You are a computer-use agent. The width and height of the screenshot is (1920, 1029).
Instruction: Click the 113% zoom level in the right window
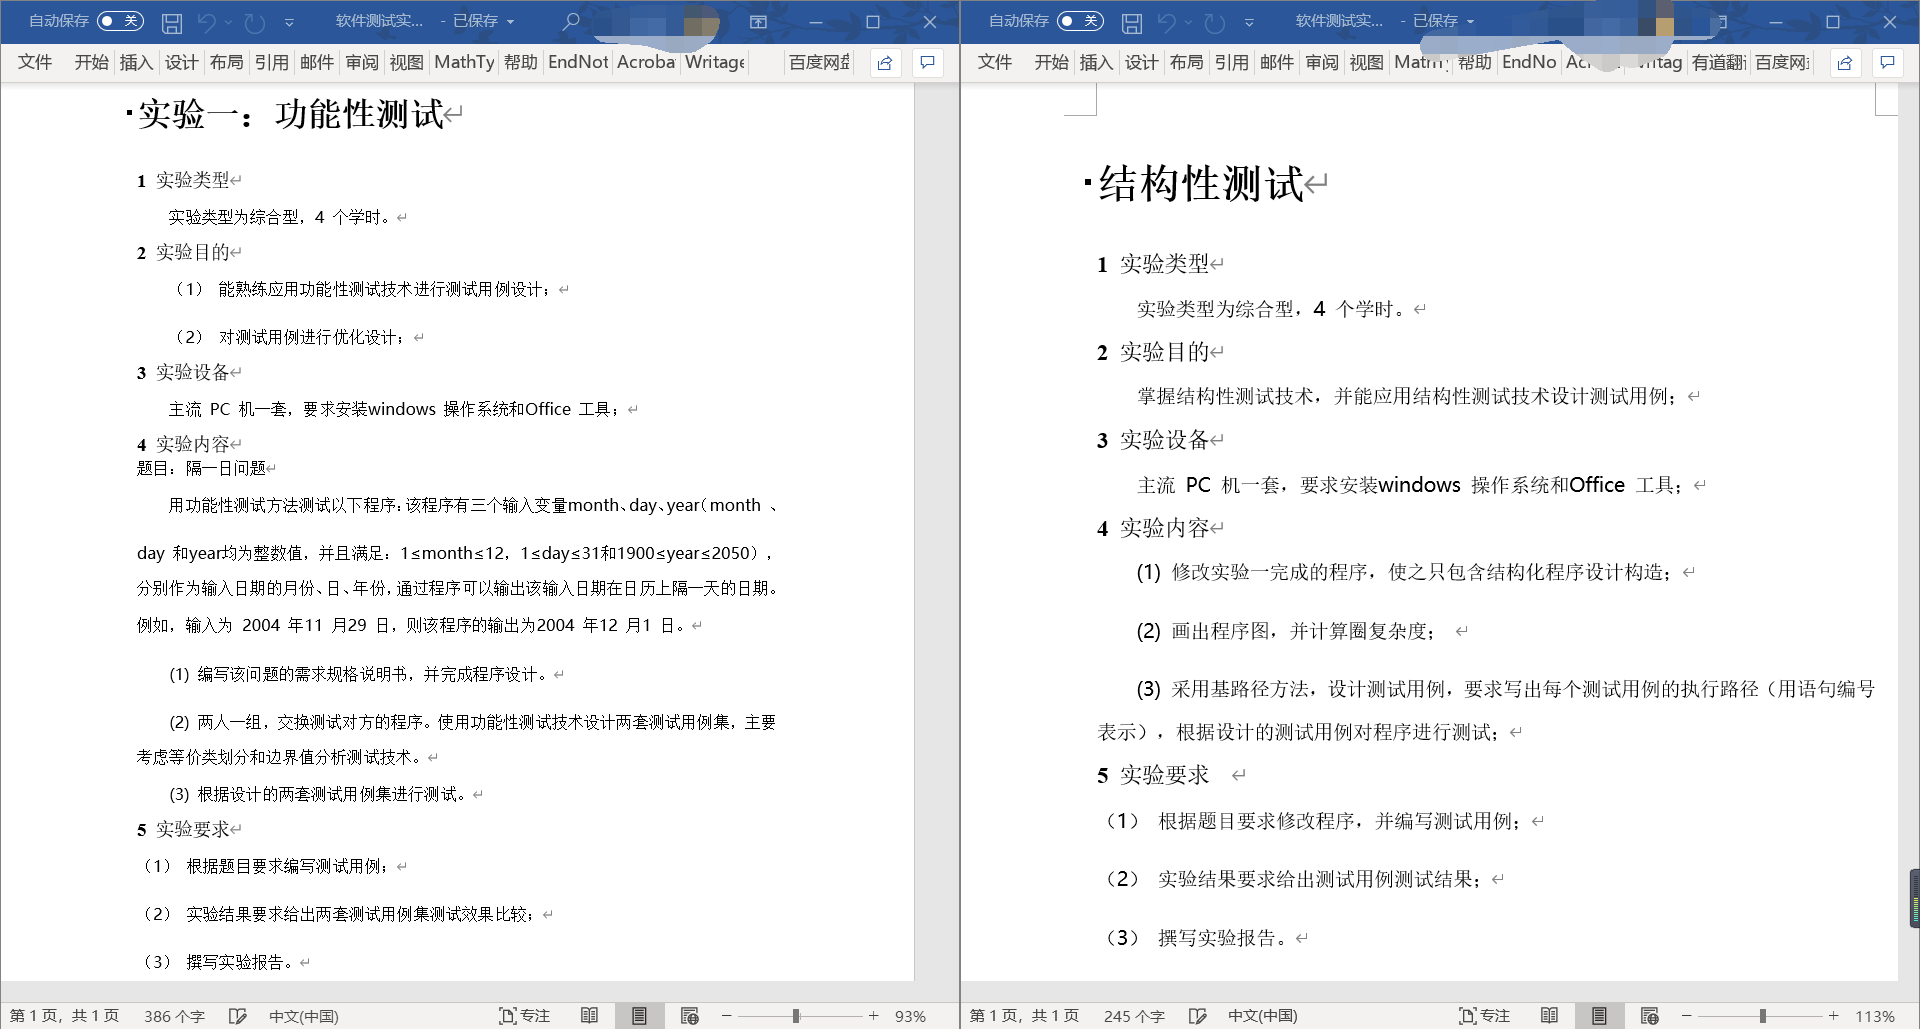click(x=1875, y=1016)
